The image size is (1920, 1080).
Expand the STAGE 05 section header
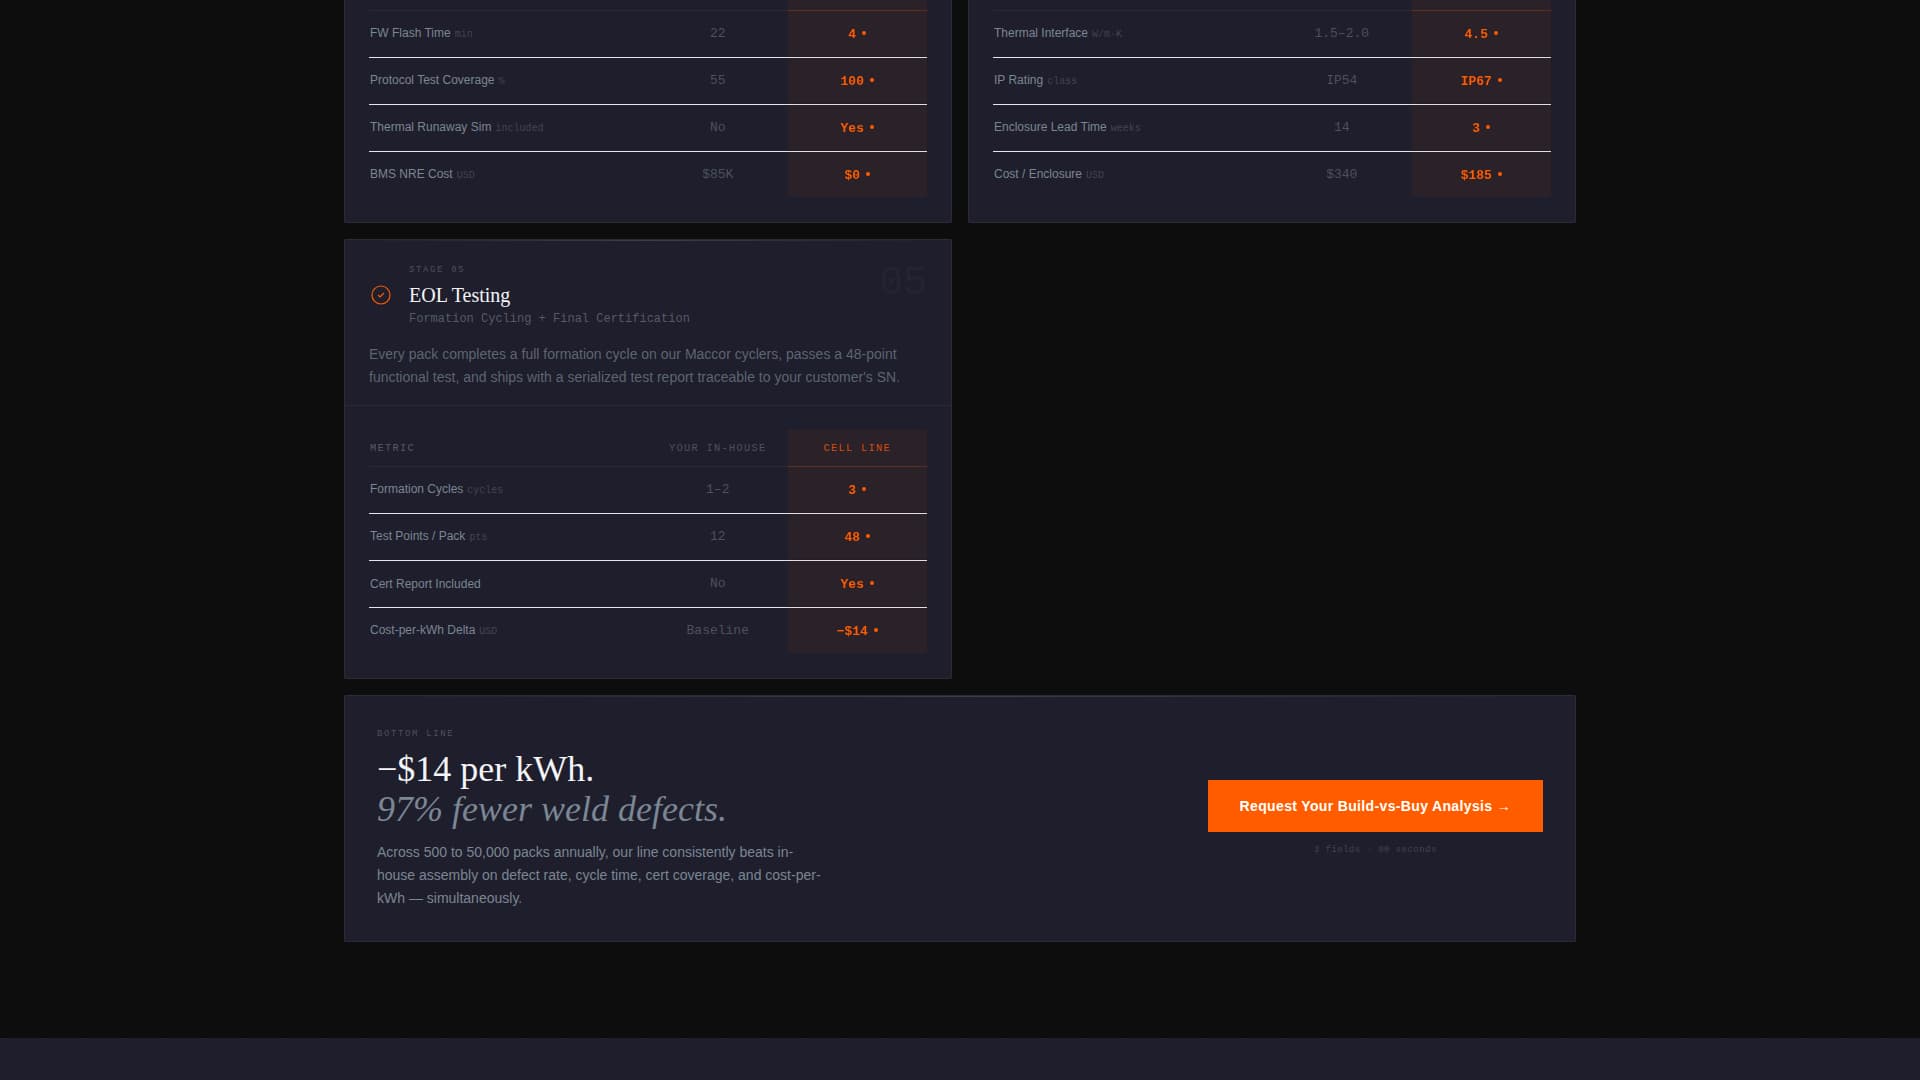point(436,269)
